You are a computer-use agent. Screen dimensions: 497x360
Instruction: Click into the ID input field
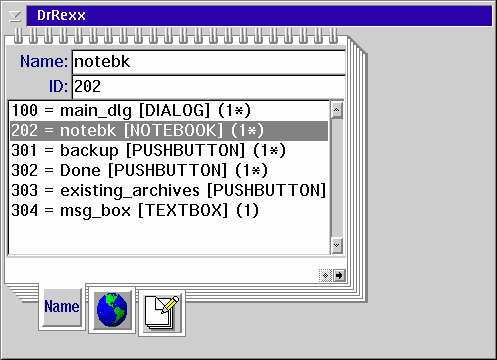point(209,87)
